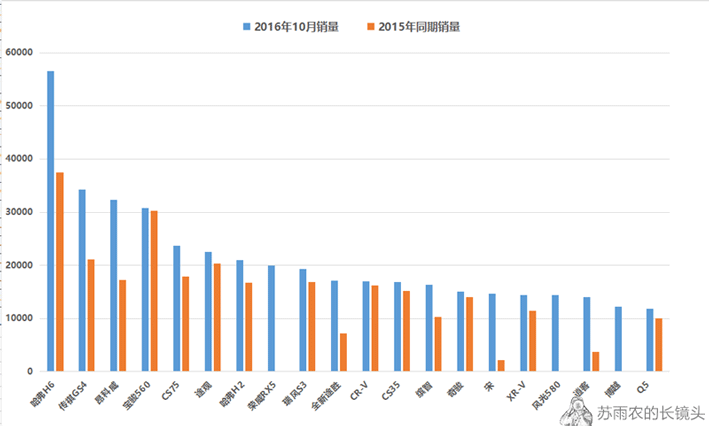Click the blue 2016 bar for 荣威RX5
Viewport: 709px width, 426px height.
271,318
